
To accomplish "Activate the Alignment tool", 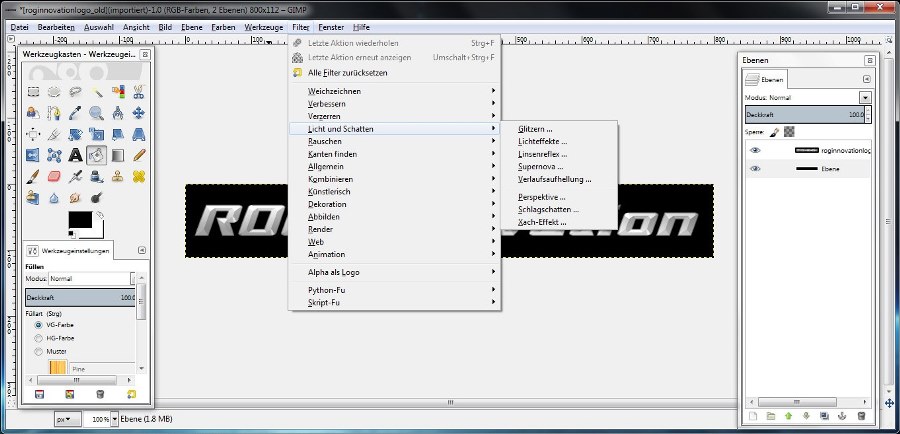I will [33, 134].
